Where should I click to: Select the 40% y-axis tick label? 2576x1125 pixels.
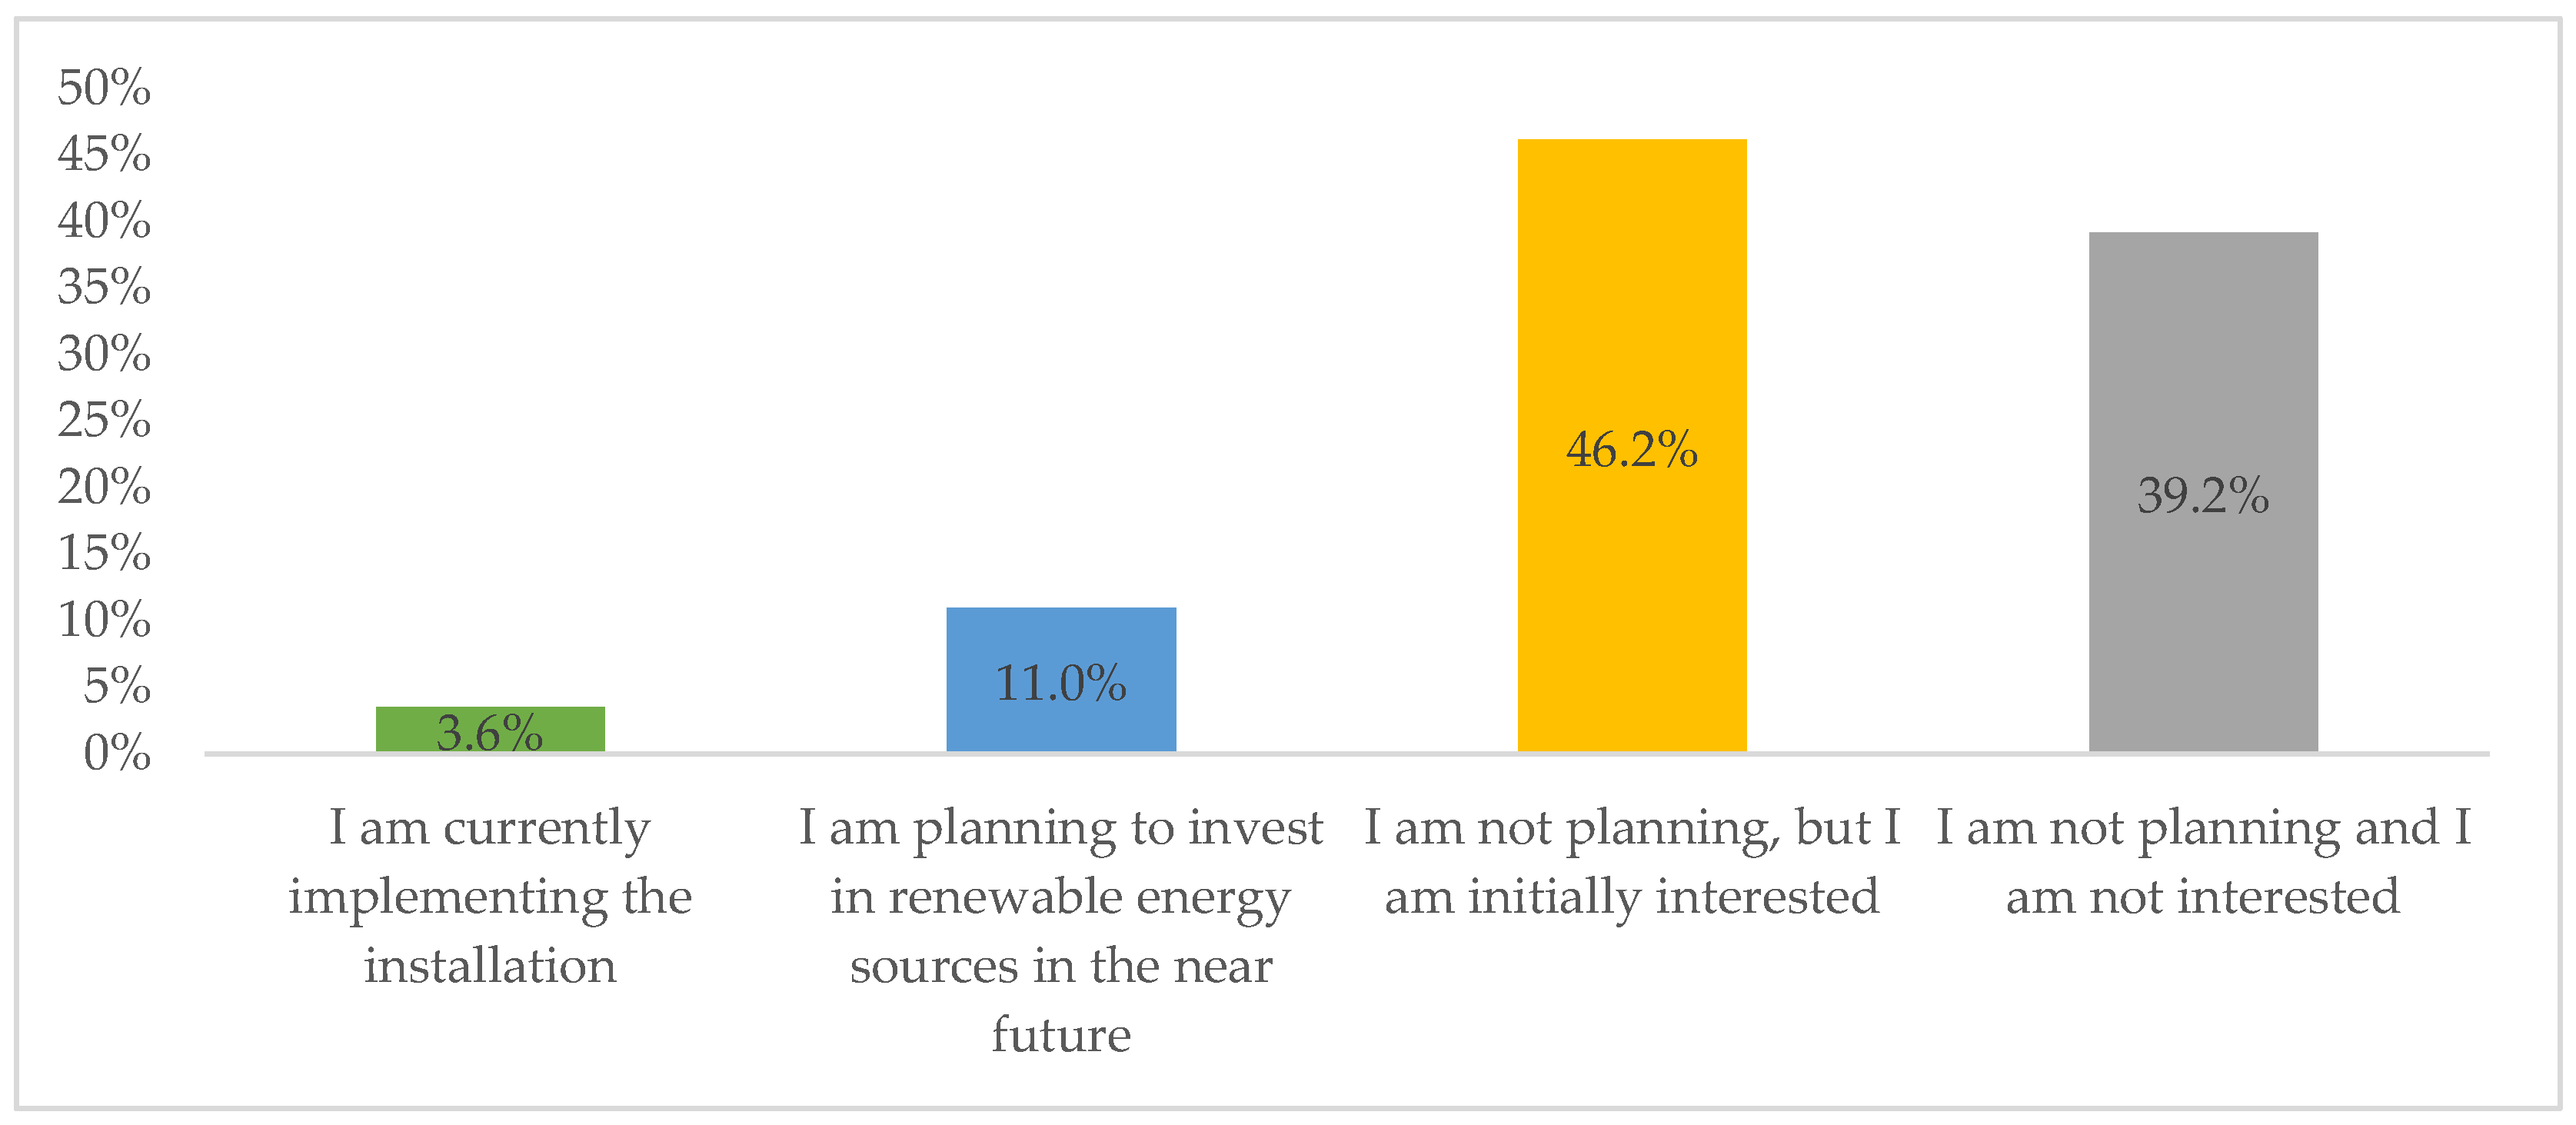click(x=104, y=221)
